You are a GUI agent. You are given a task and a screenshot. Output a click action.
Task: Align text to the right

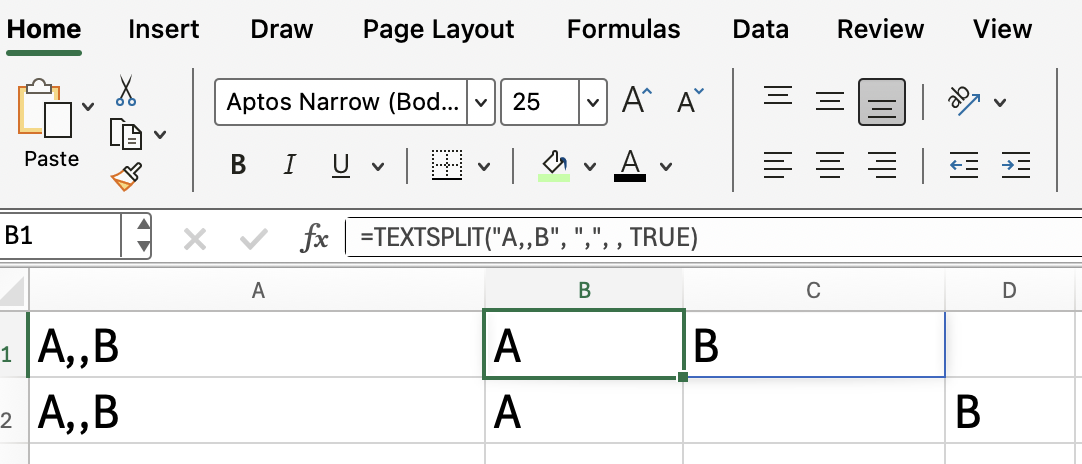click(881, 165)
